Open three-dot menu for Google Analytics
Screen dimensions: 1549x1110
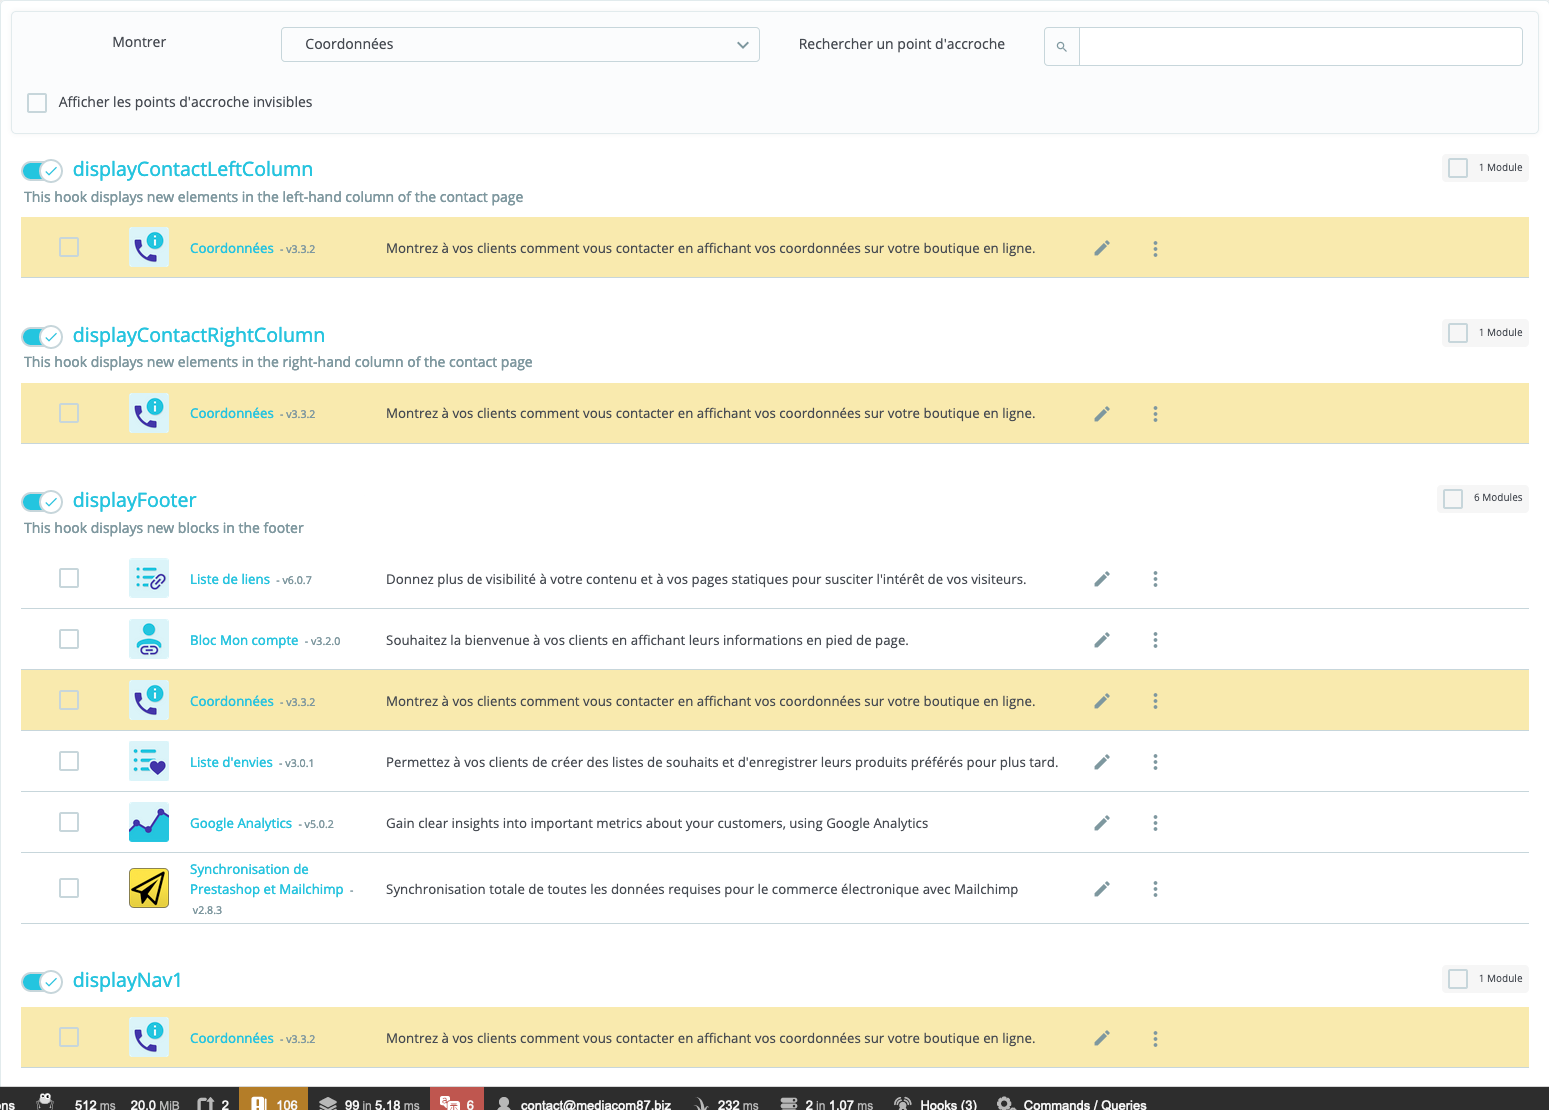coord(1155,823)
